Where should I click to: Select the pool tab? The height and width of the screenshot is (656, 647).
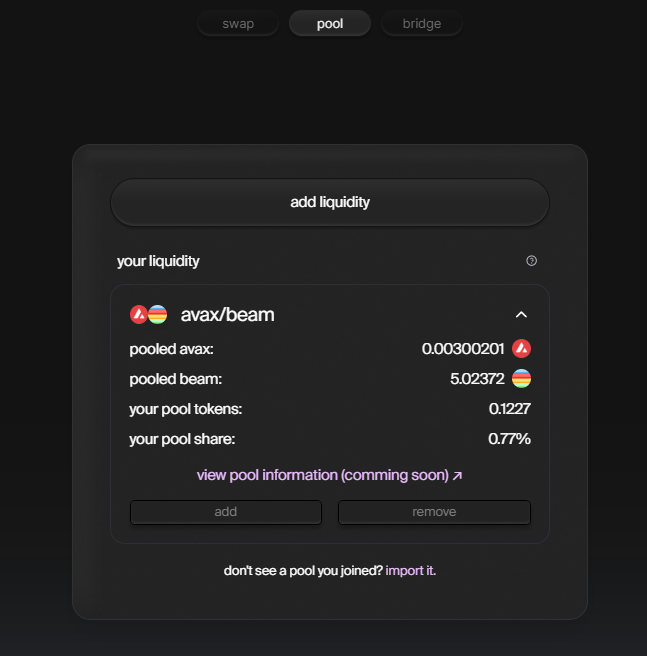click(x=330, y=23)
